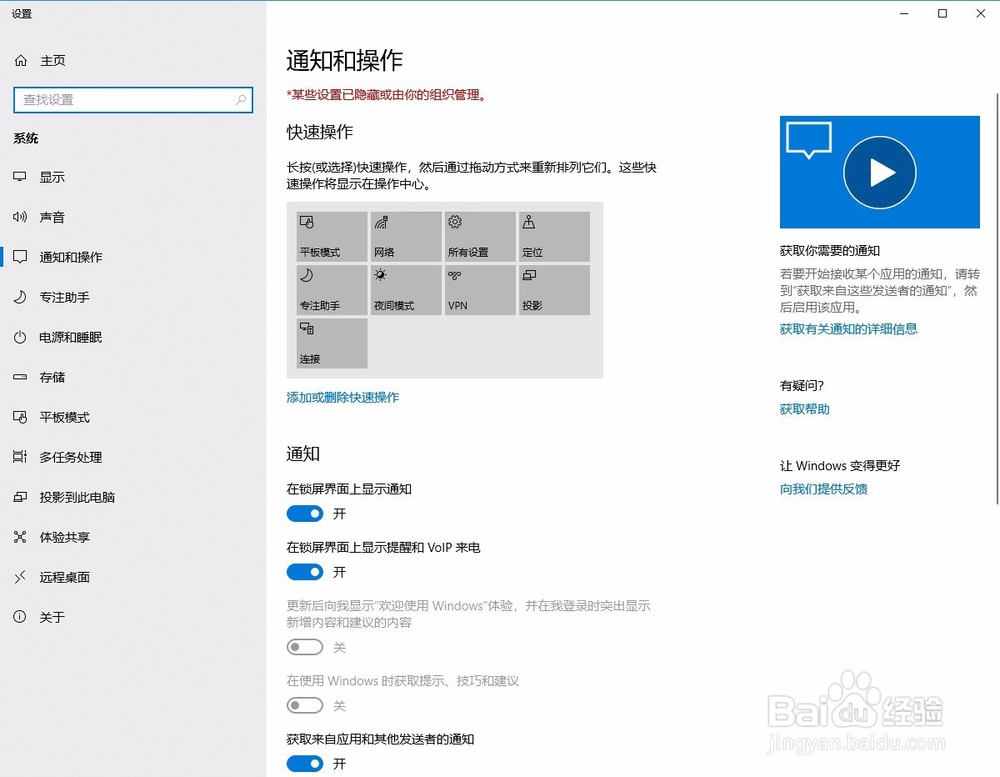Go to 主页 label in sidebar

[x=53, y=61]
